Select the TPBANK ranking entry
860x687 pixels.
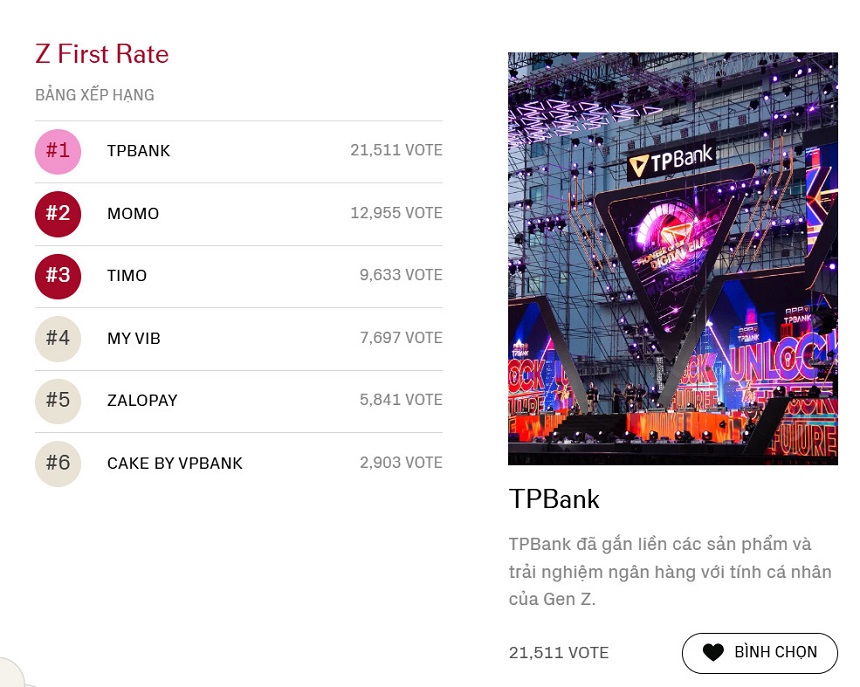coord(239,151)
